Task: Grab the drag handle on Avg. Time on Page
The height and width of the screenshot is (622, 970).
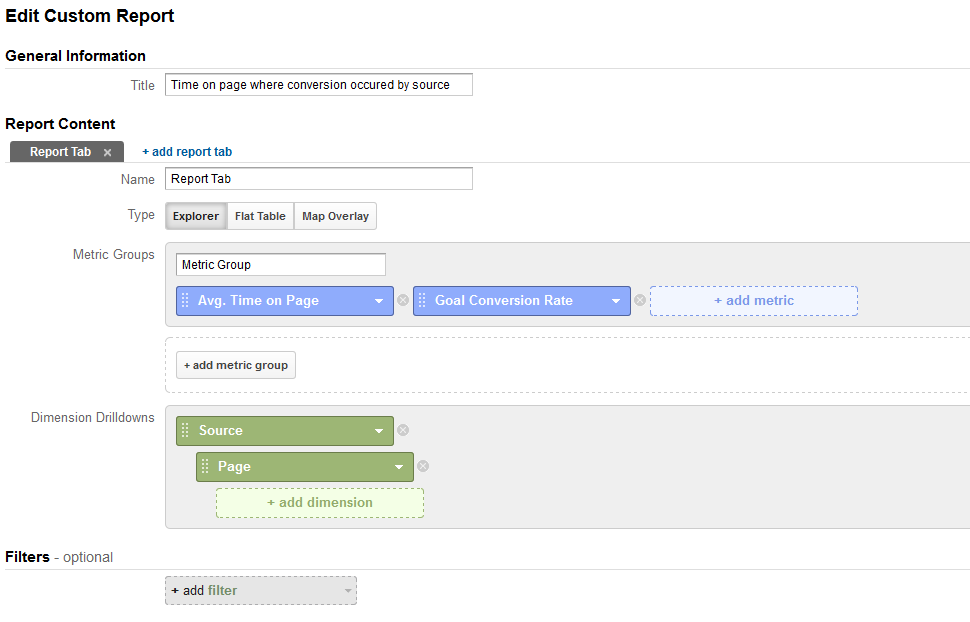Action: [185, 300]
